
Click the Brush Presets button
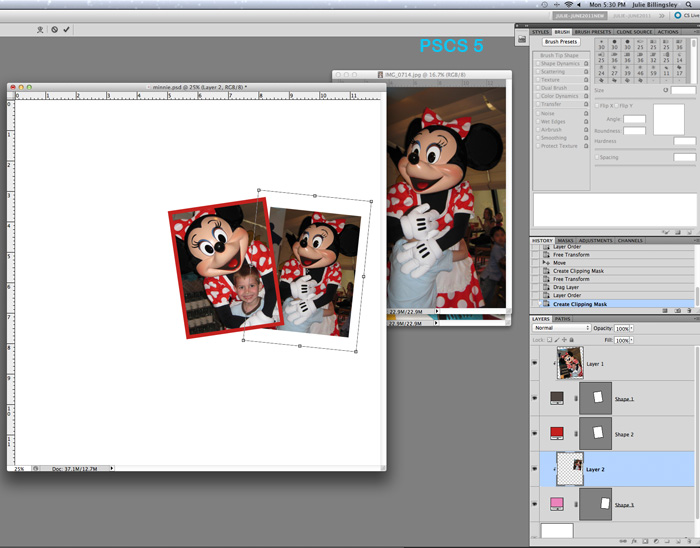(x=561, y=42)
